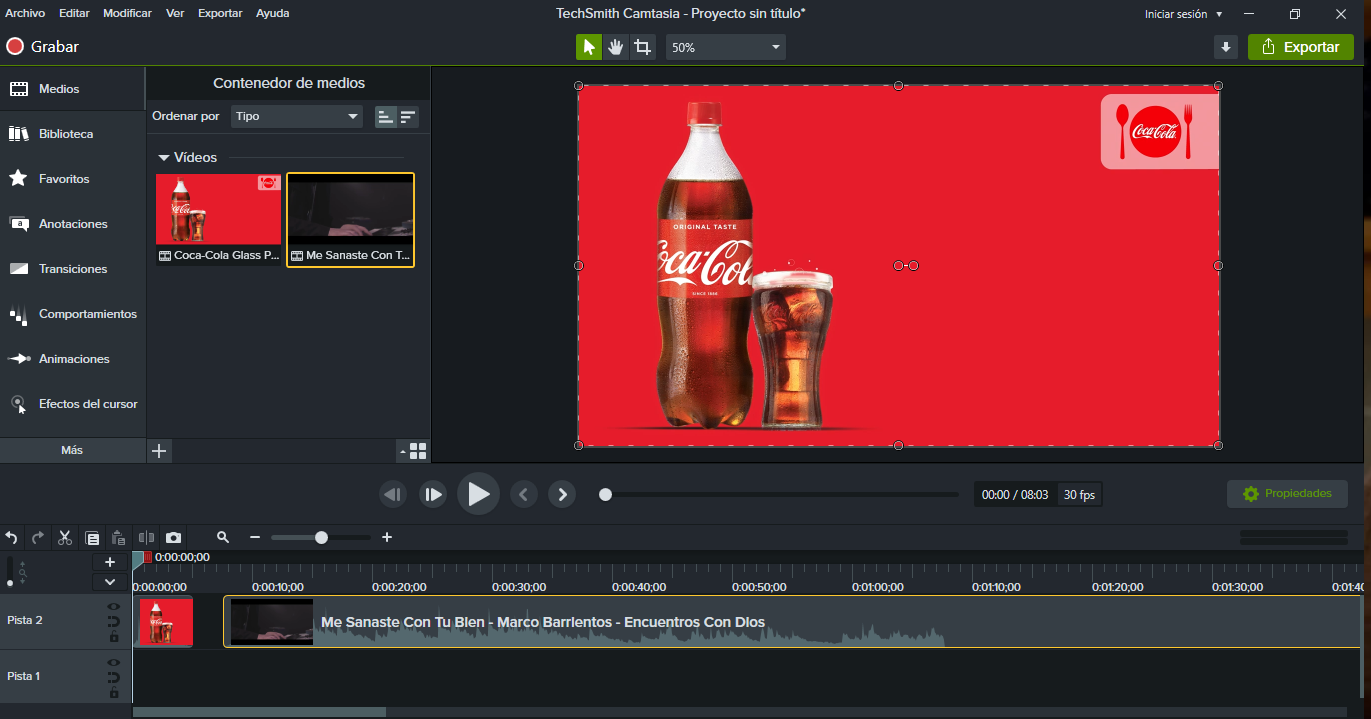Click the download arrow icon beside Exportar

[1226, 47]
